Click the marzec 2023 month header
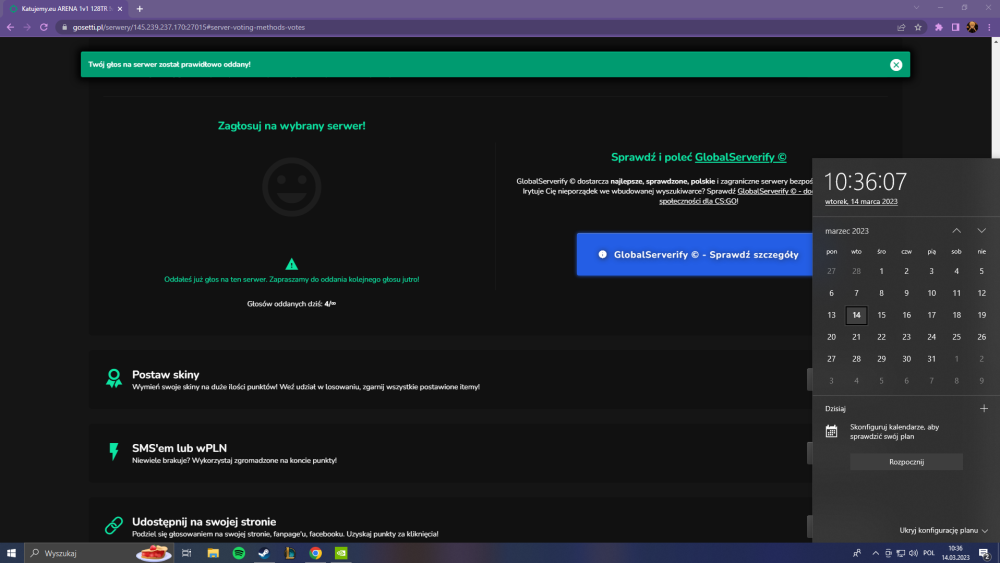The image size is (1000, 563). pos(847,231)
